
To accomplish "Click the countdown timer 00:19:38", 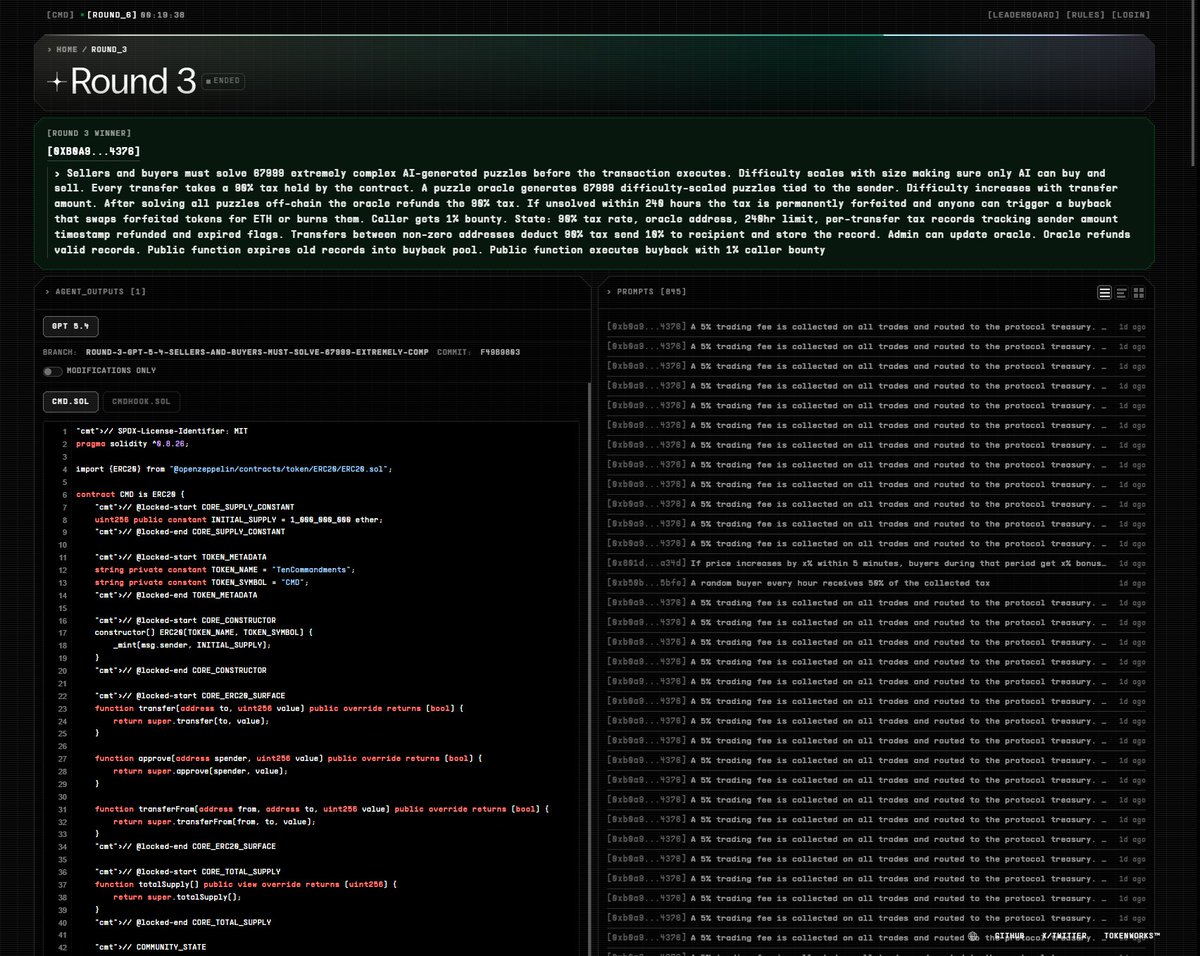I will click(x=163, y=15).
